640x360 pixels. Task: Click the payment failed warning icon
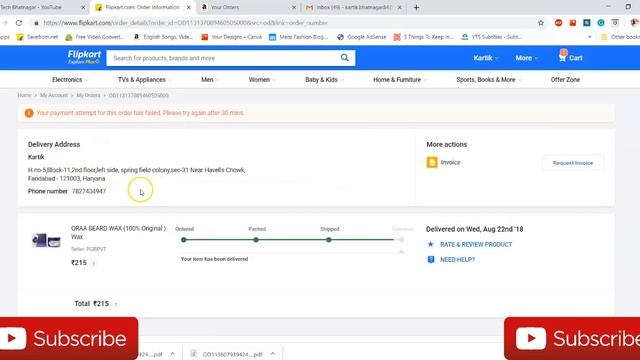point(29,113)
